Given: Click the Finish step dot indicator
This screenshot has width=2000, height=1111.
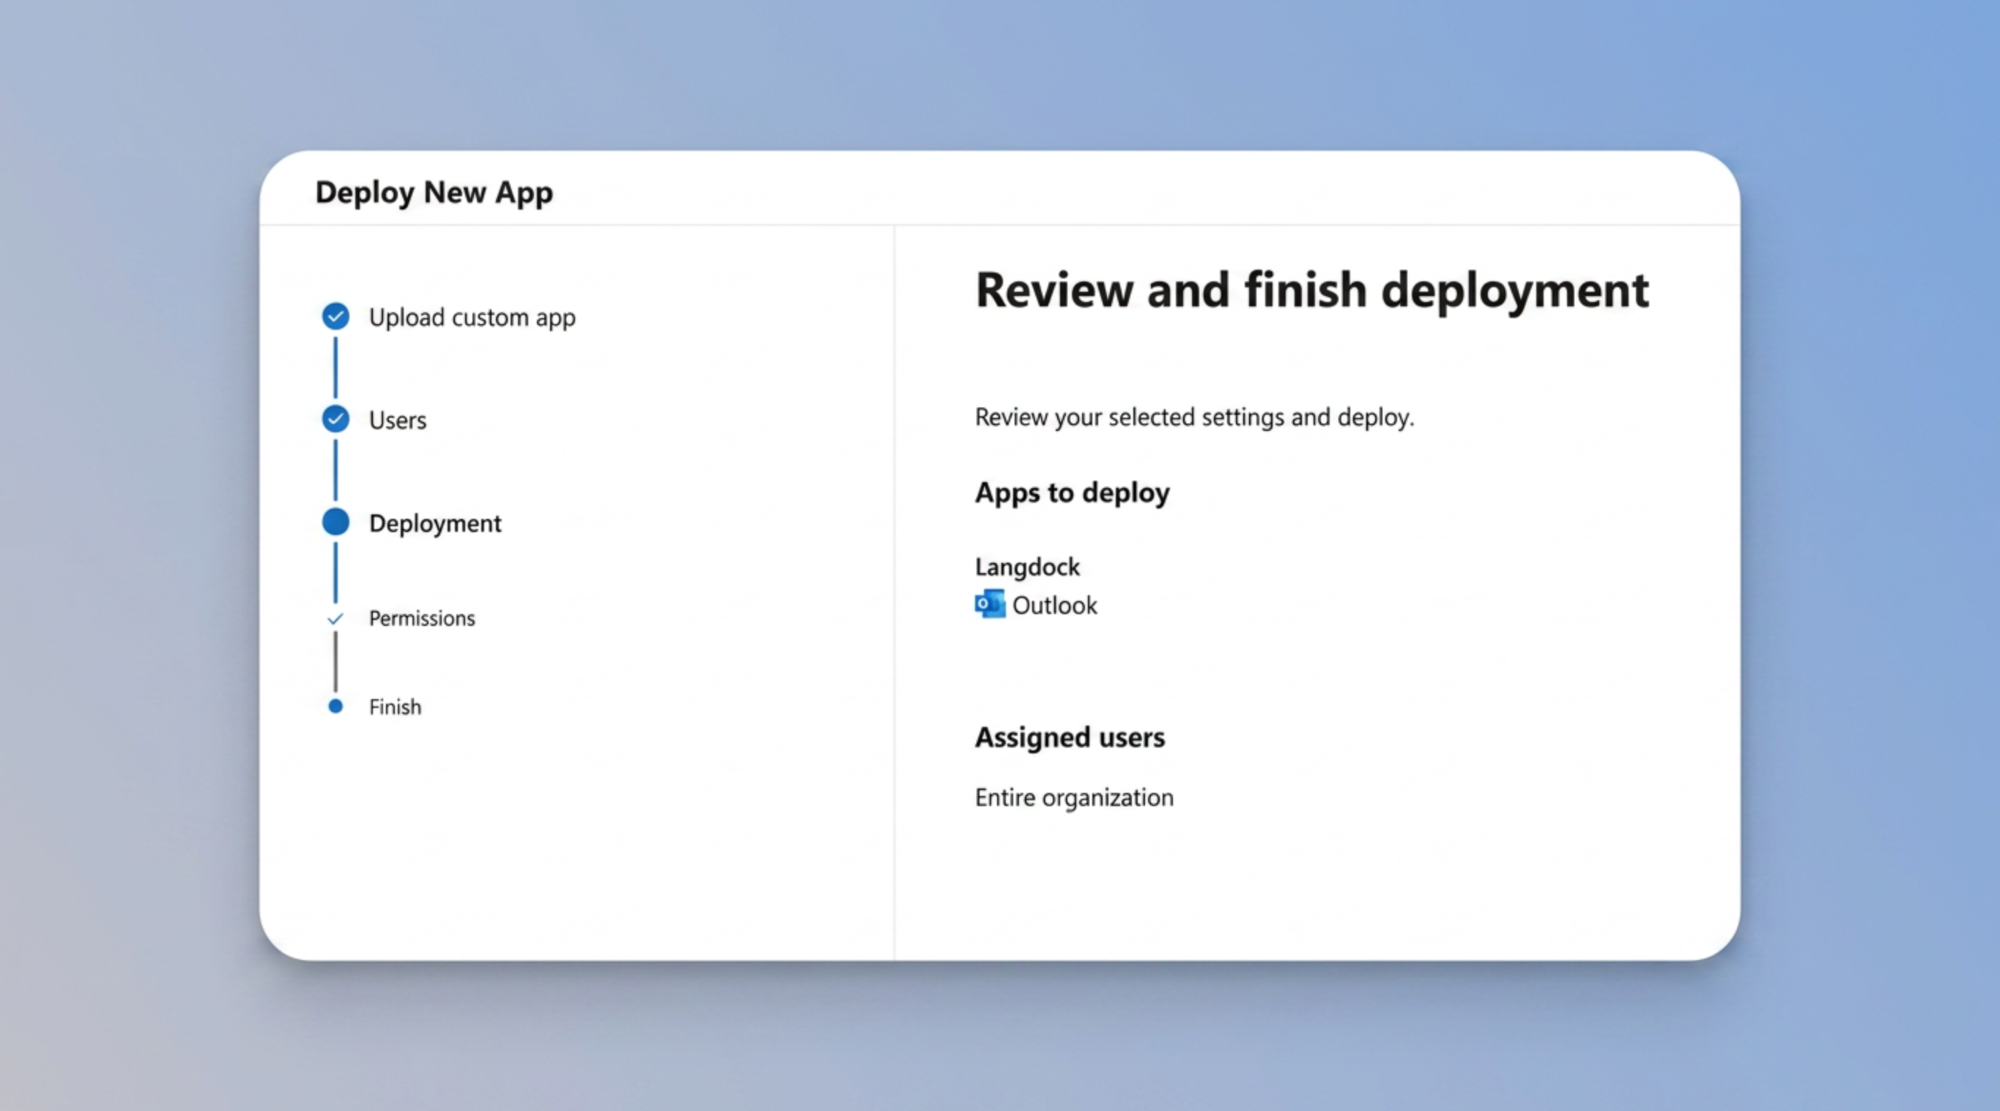Looking at the screenshot, I should (336, 706).
